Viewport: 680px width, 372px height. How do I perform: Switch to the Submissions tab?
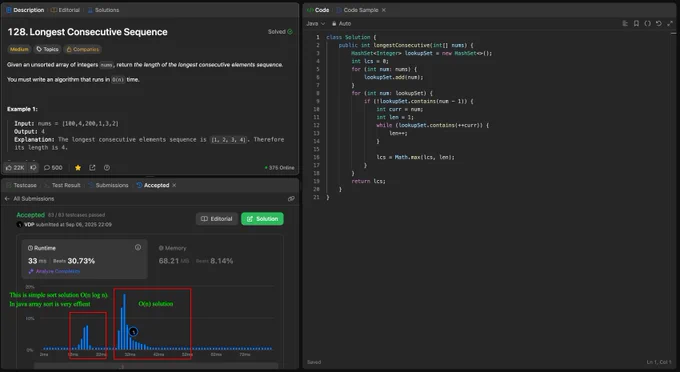click(108, 185)
